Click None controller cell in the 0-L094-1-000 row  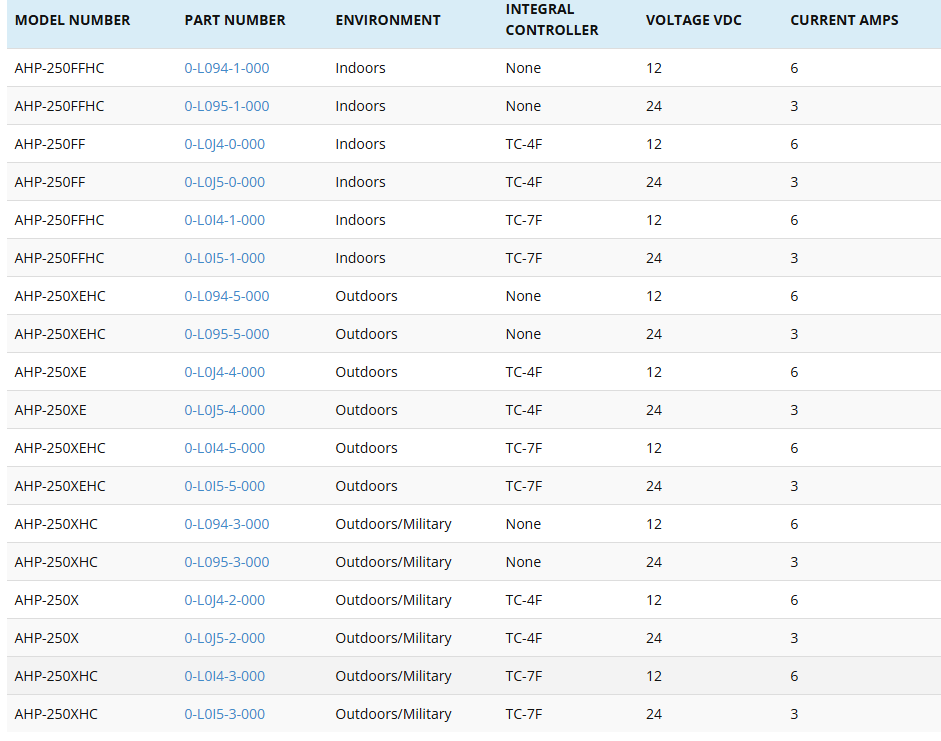coord(523,68)
